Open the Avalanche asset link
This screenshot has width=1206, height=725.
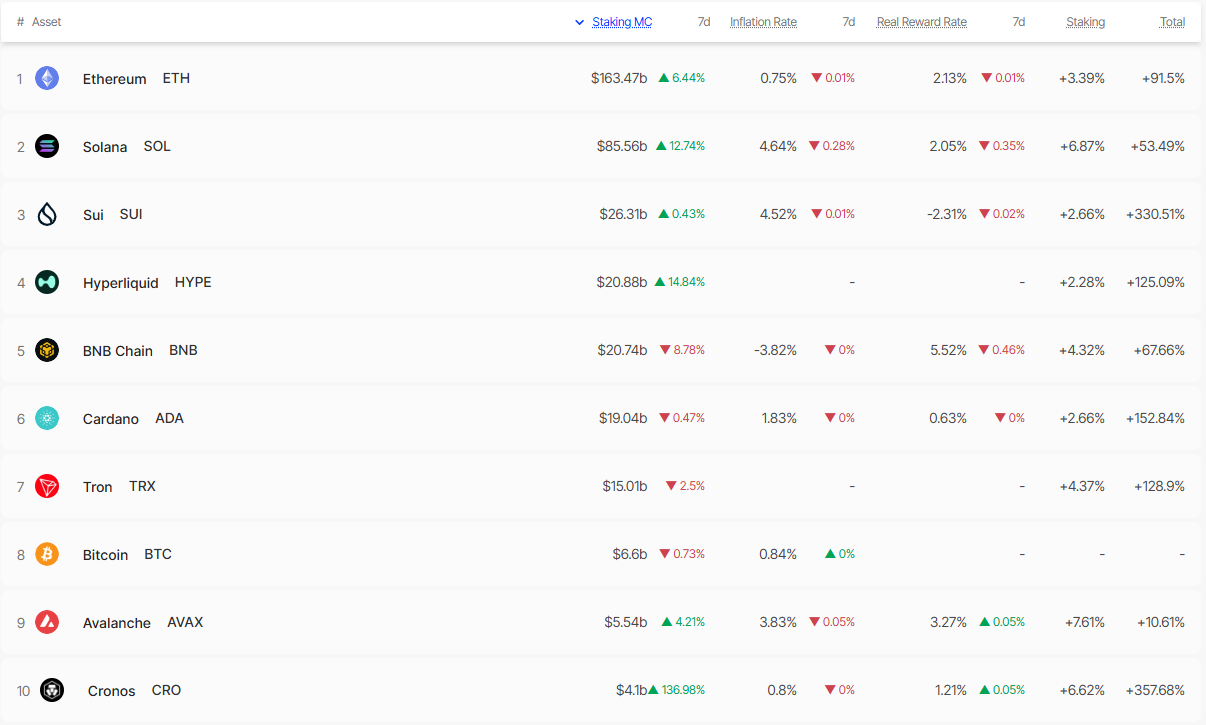tap(117, 623)
